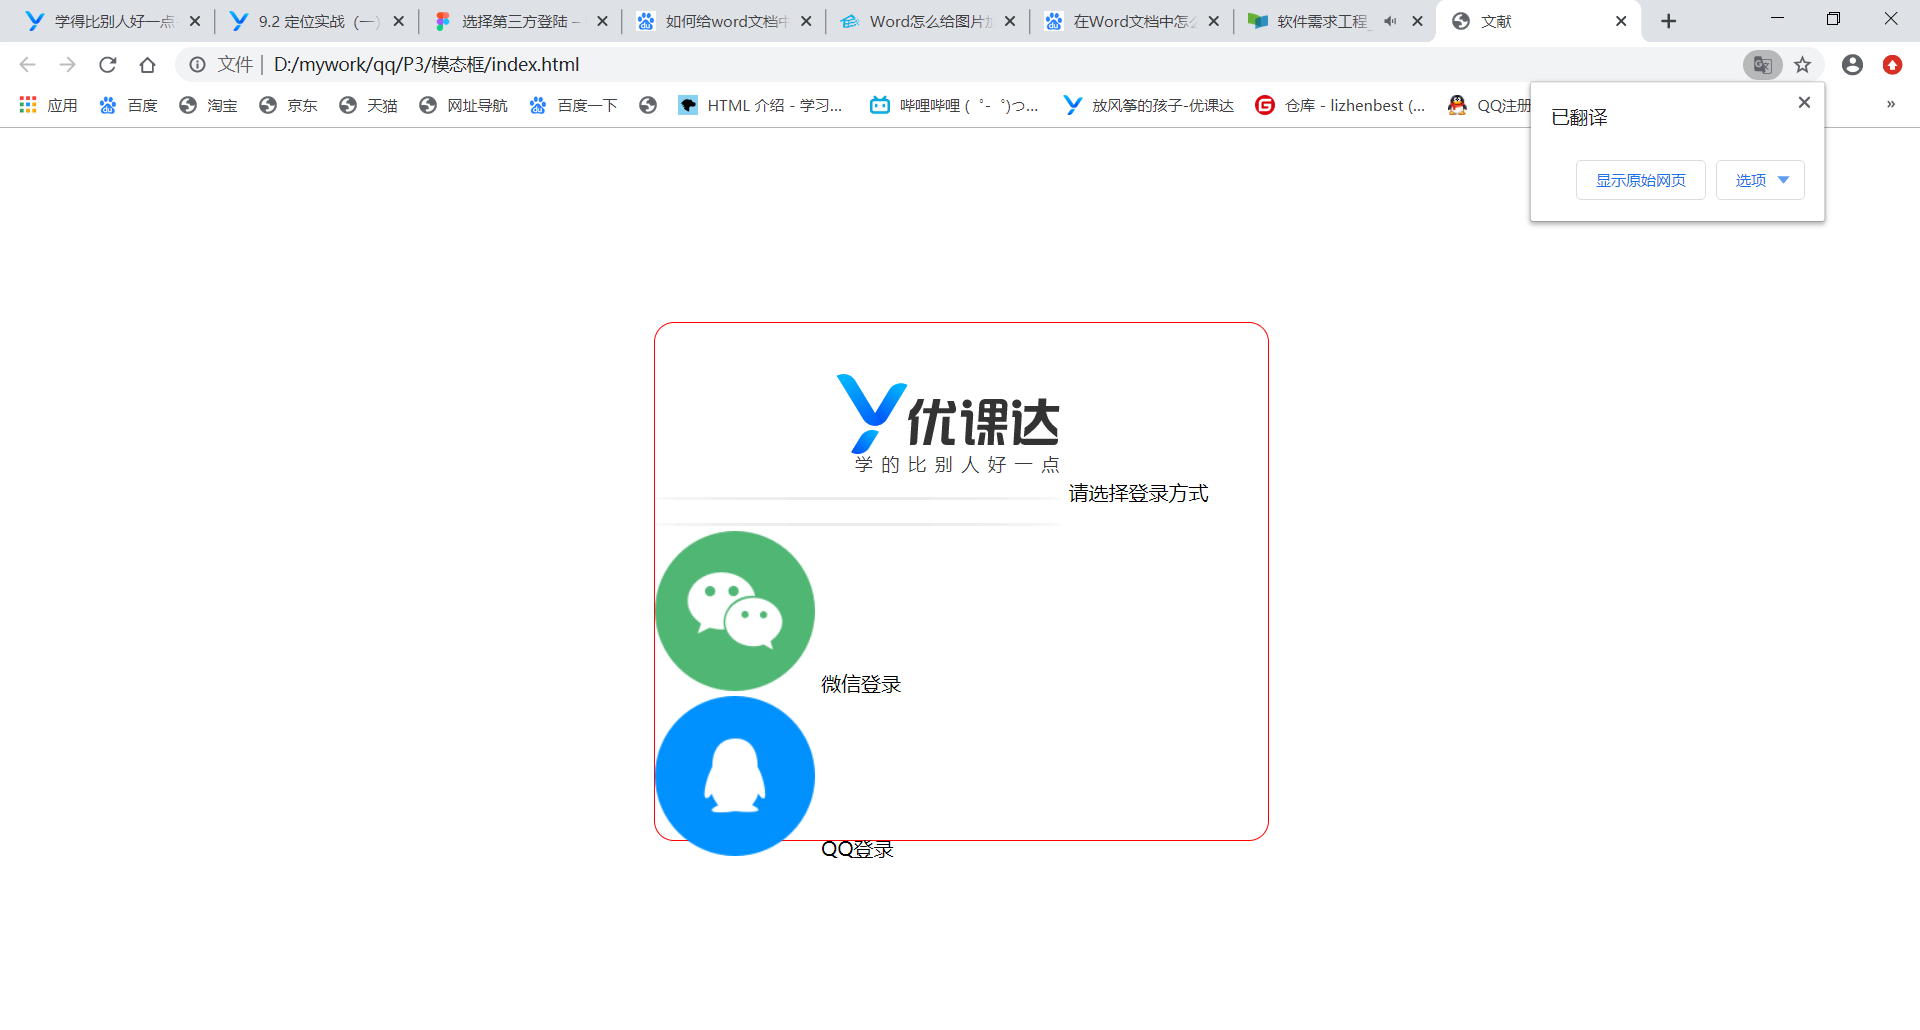Expand the bookmarks overflow chevron
Viewport: 1920px width, 1030px height.
[x=1891, y=104]
